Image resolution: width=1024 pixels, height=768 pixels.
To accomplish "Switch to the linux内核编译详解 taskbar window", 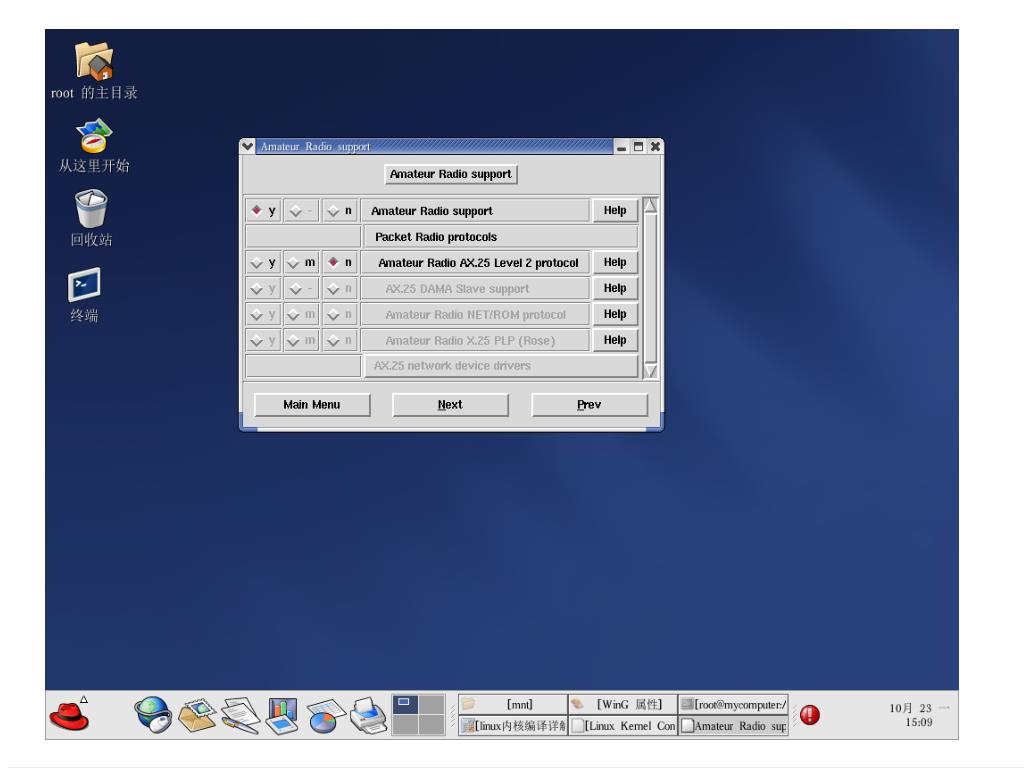I will pos(513,726).
